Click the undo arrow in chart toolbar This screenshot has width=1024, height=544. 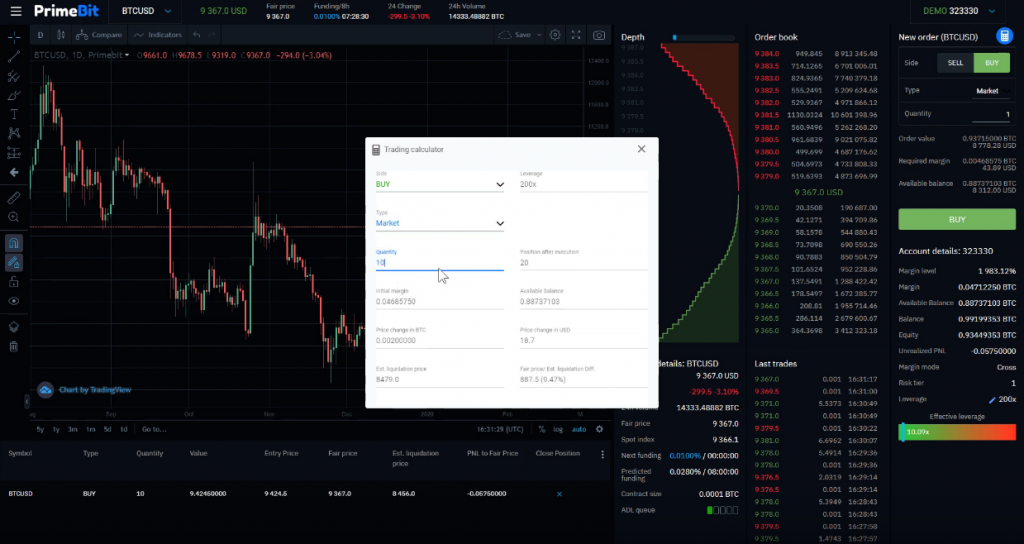point(197,35)
